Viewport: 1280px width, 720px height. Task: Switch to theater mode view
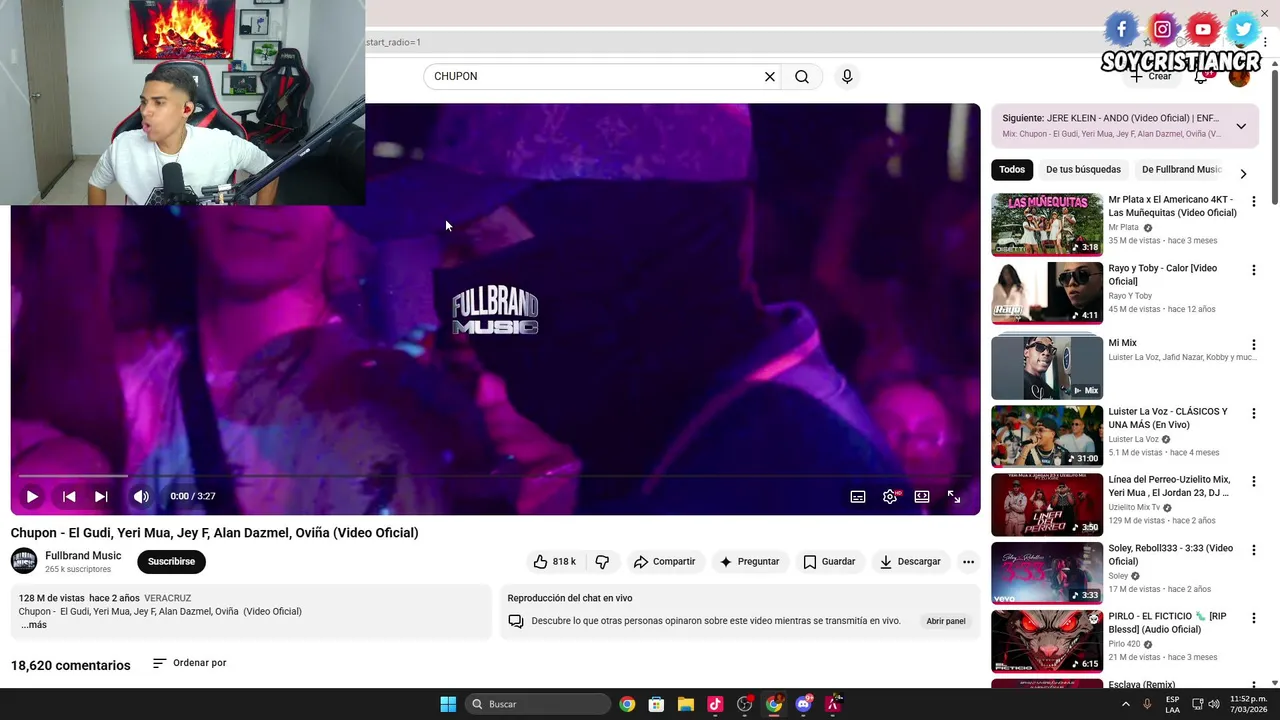pyautogui.click(x=922, y=496)
